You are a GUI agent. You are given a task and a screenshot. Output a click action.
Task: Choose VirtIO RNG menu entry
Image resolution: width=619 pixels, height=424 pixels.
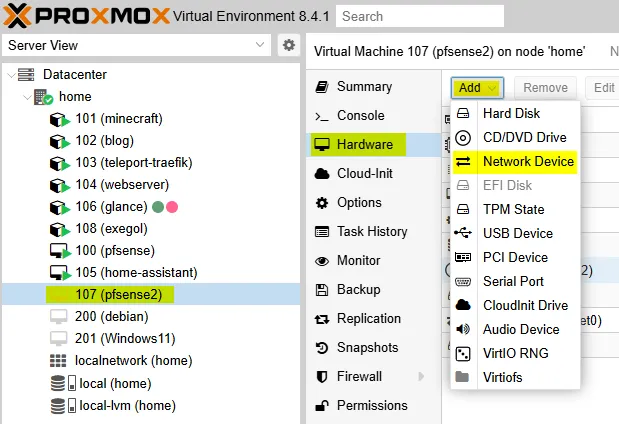(515, 353)
